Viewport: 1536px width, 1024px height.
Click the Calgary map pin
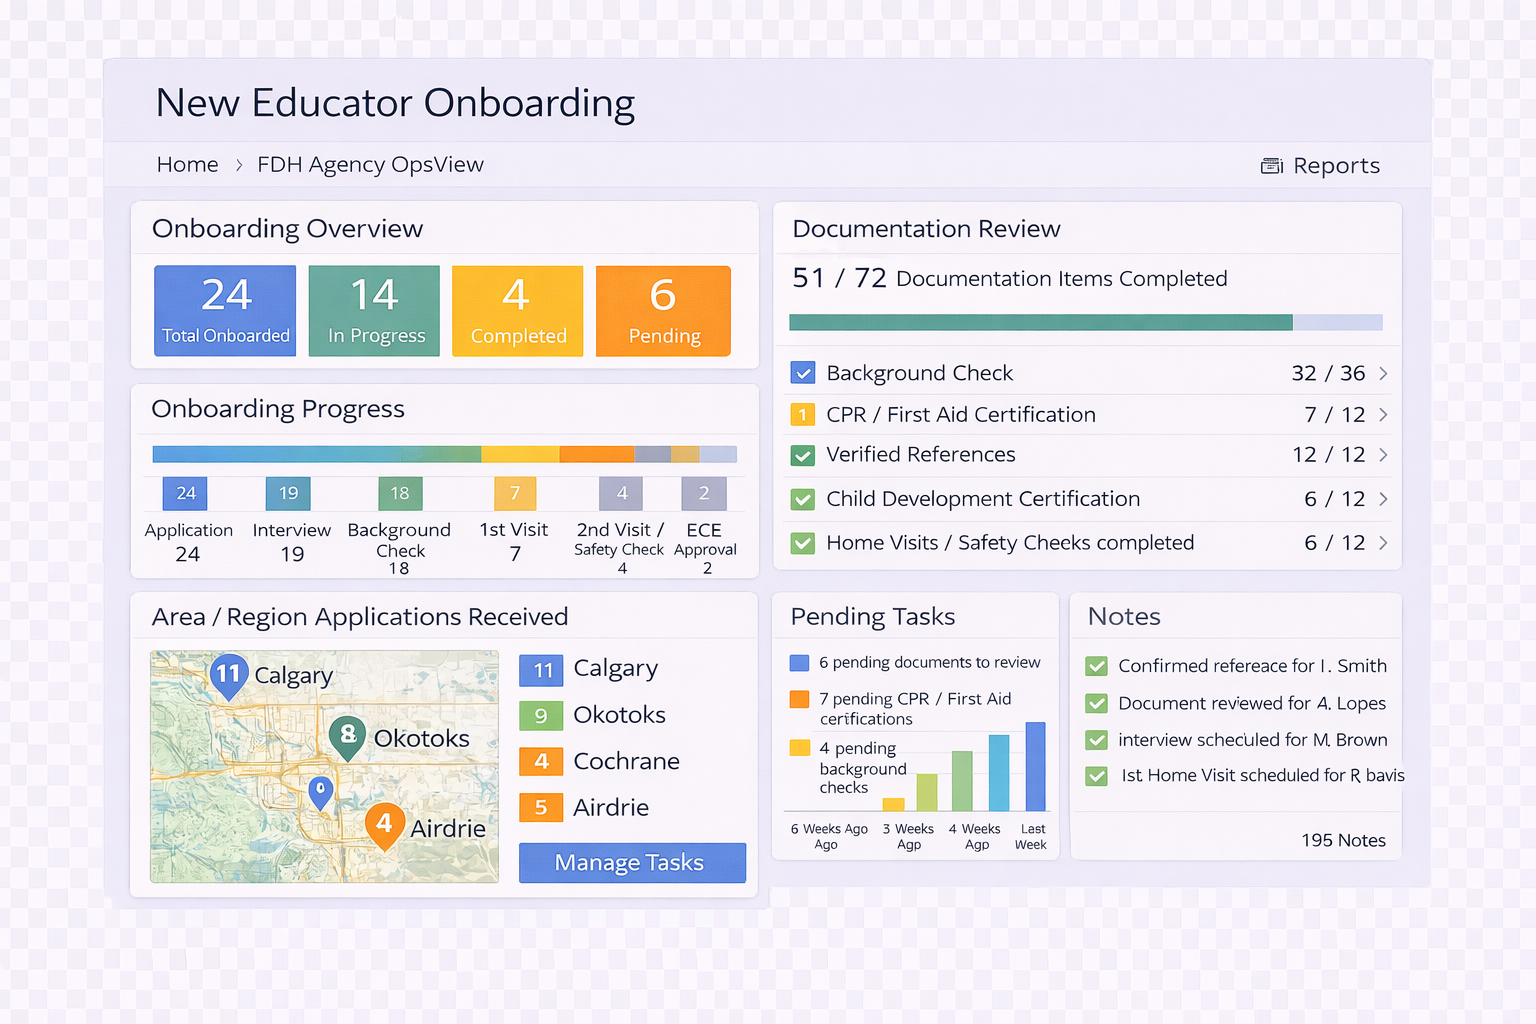point(228,675)
